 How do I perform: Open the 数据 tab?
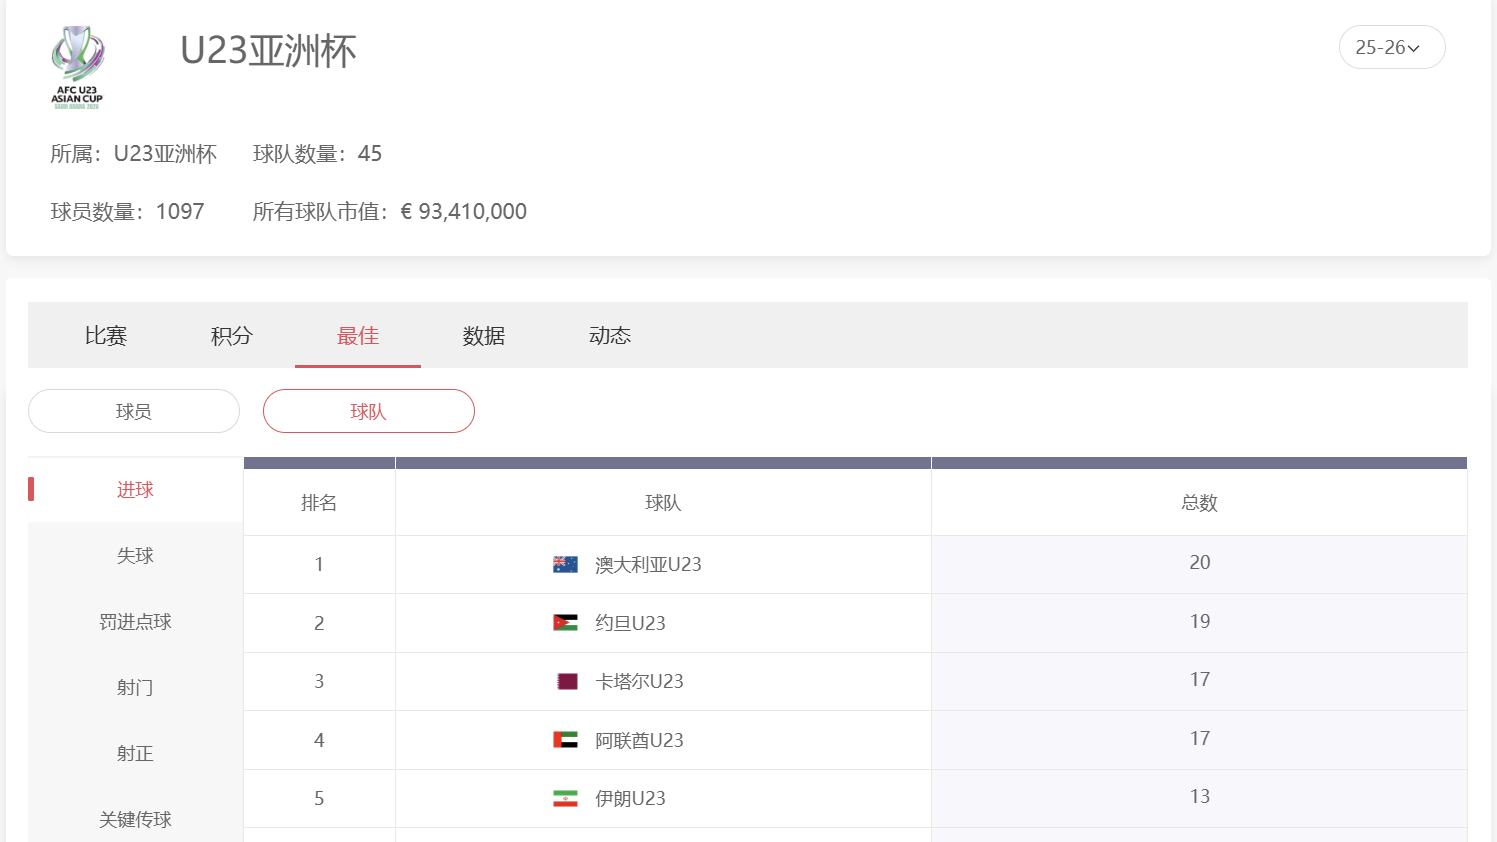(484, 336)
